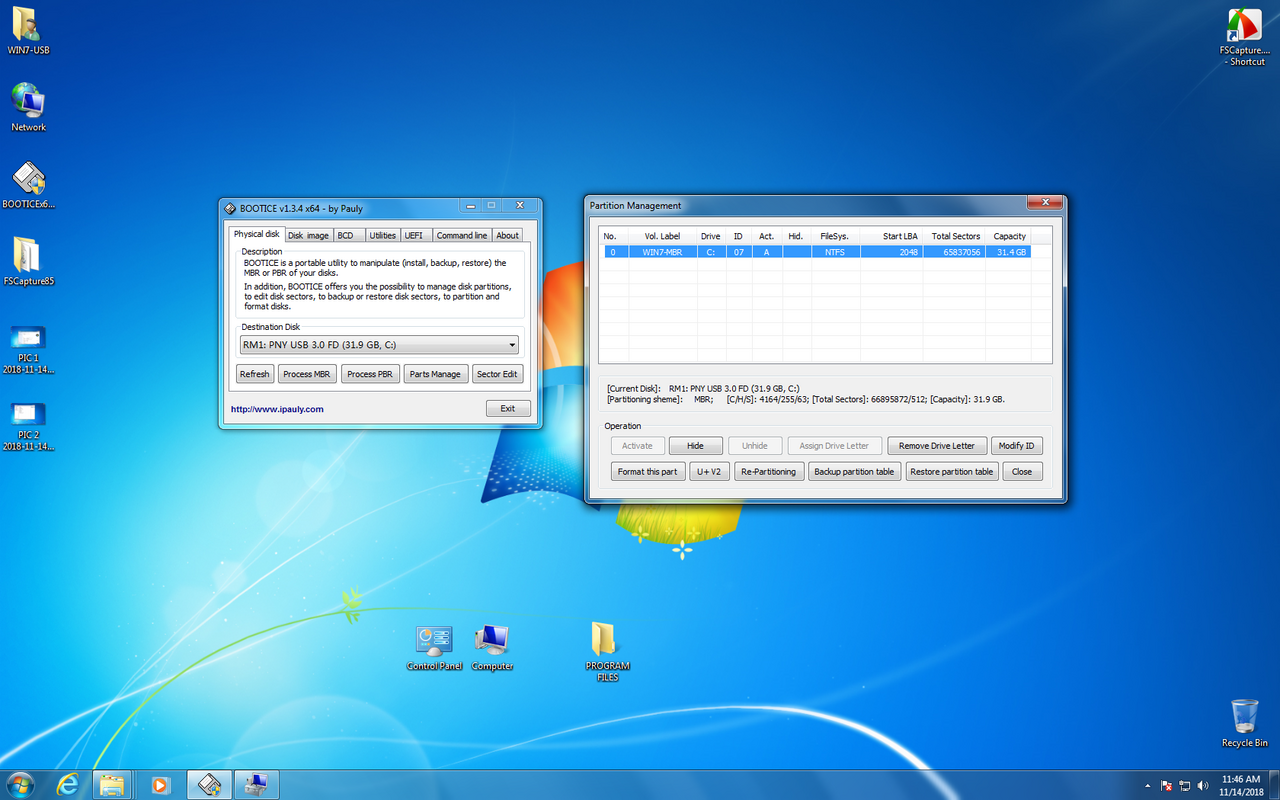Click the Vol. Label column header
1280x800 pixels.
point(662,236)
